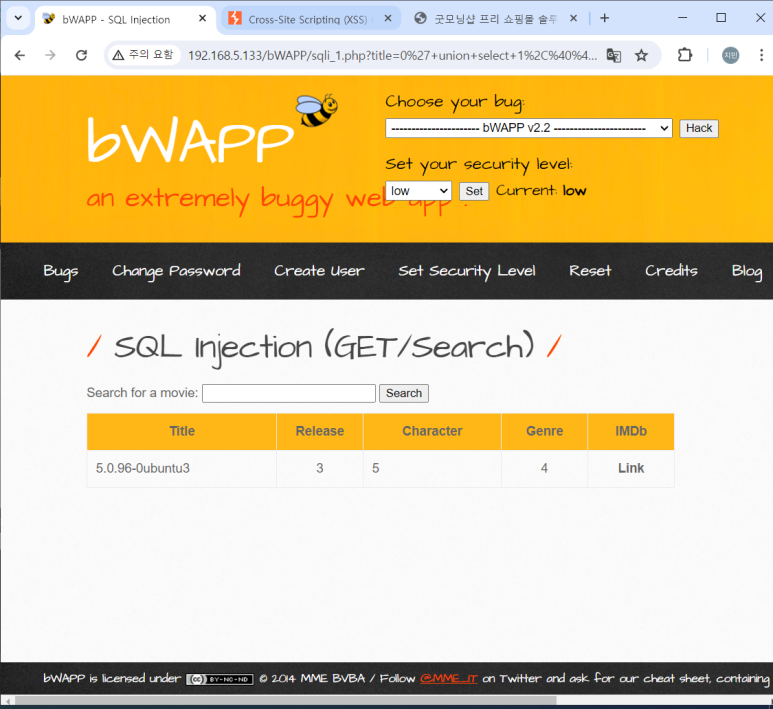Open the Set Security Level menu item
The image size is (773, 709).
click(x=466, y=271)
